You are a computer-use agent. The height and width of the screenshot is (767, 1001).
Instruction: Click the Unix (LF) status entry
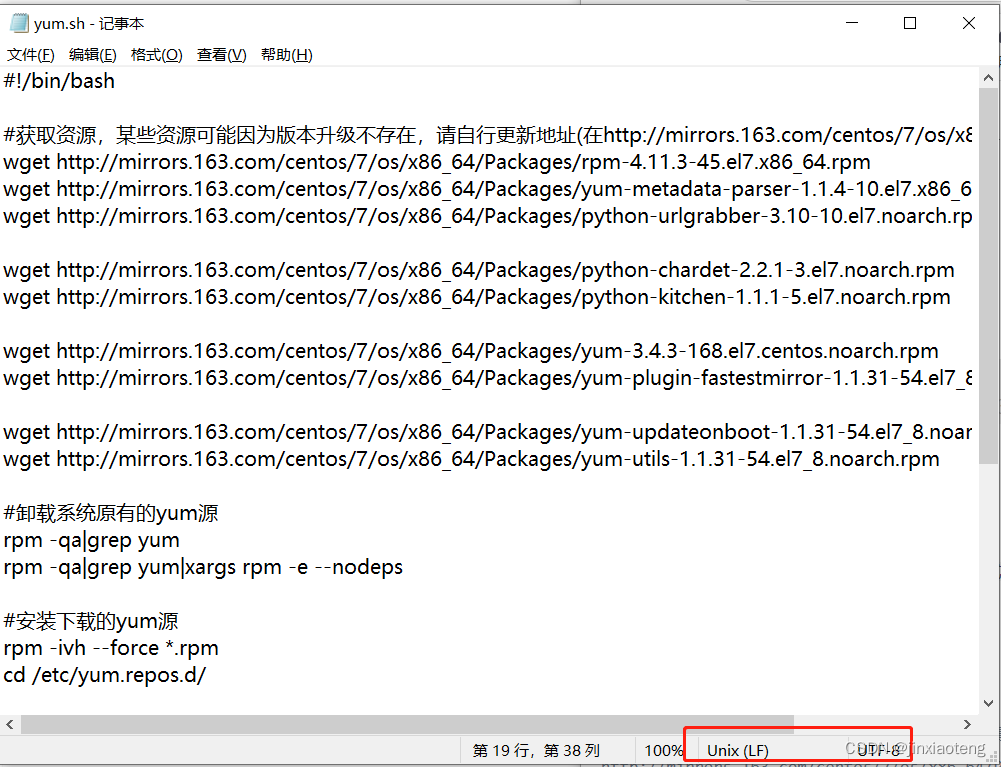[737, 750]
